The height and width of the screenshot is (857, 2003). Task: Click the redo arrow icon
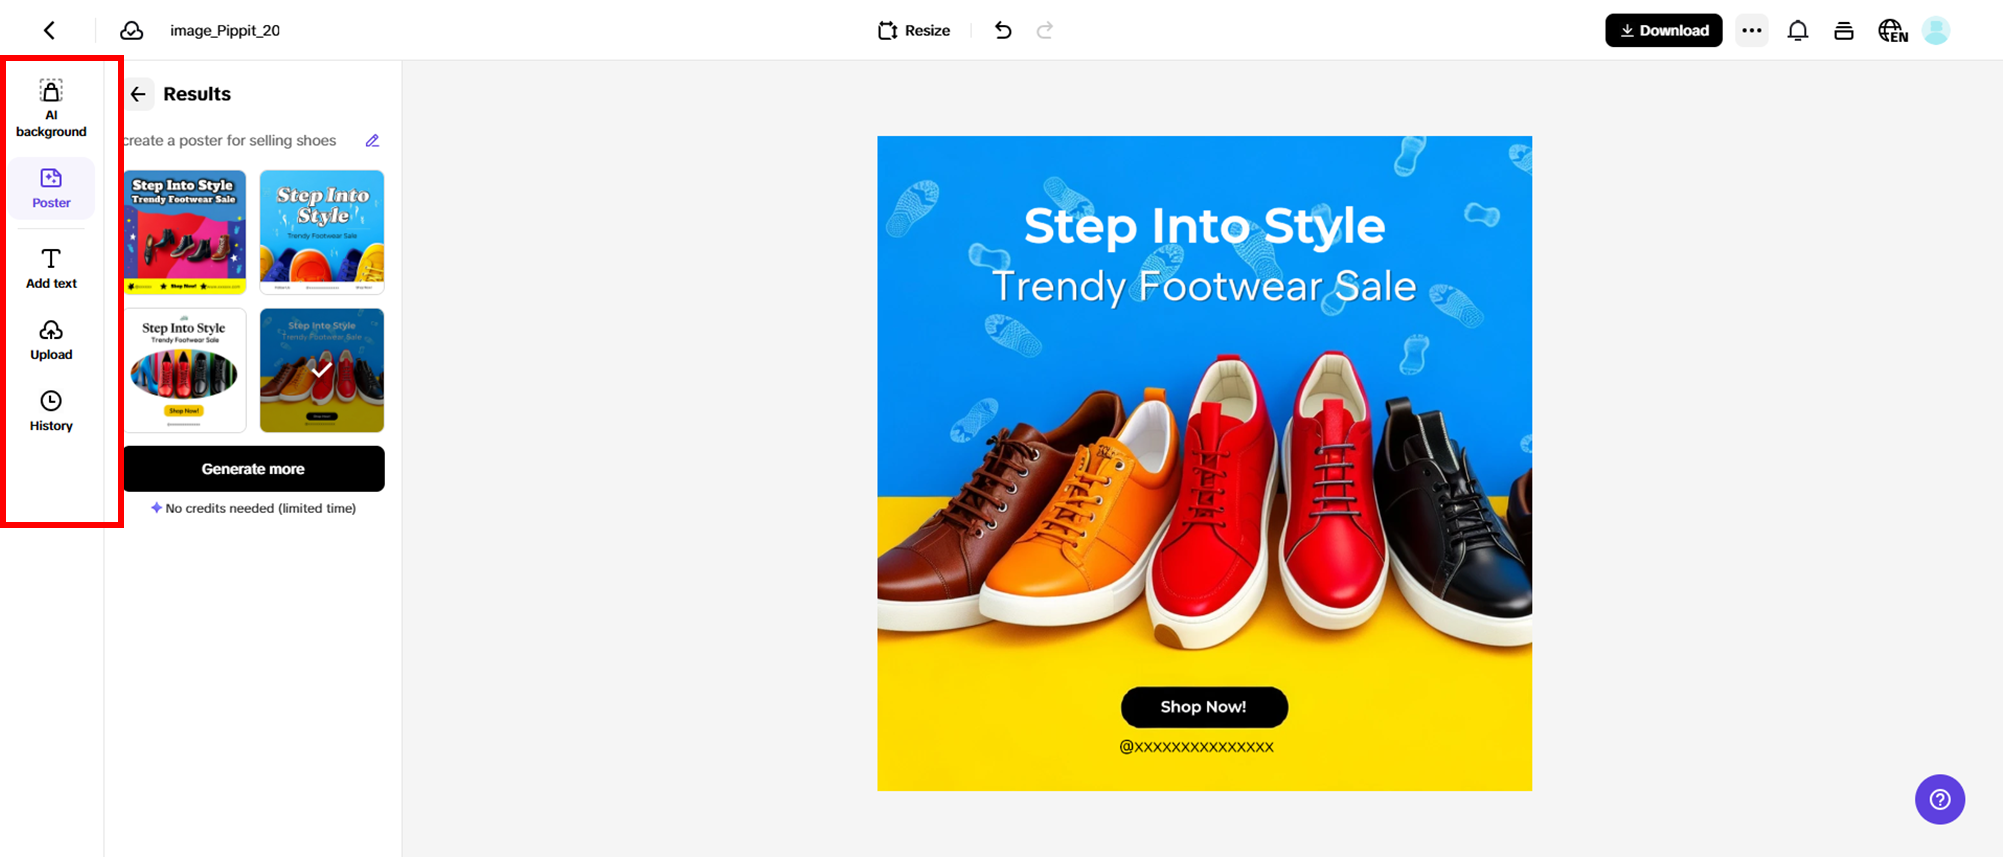click(x=1045, y=30)
